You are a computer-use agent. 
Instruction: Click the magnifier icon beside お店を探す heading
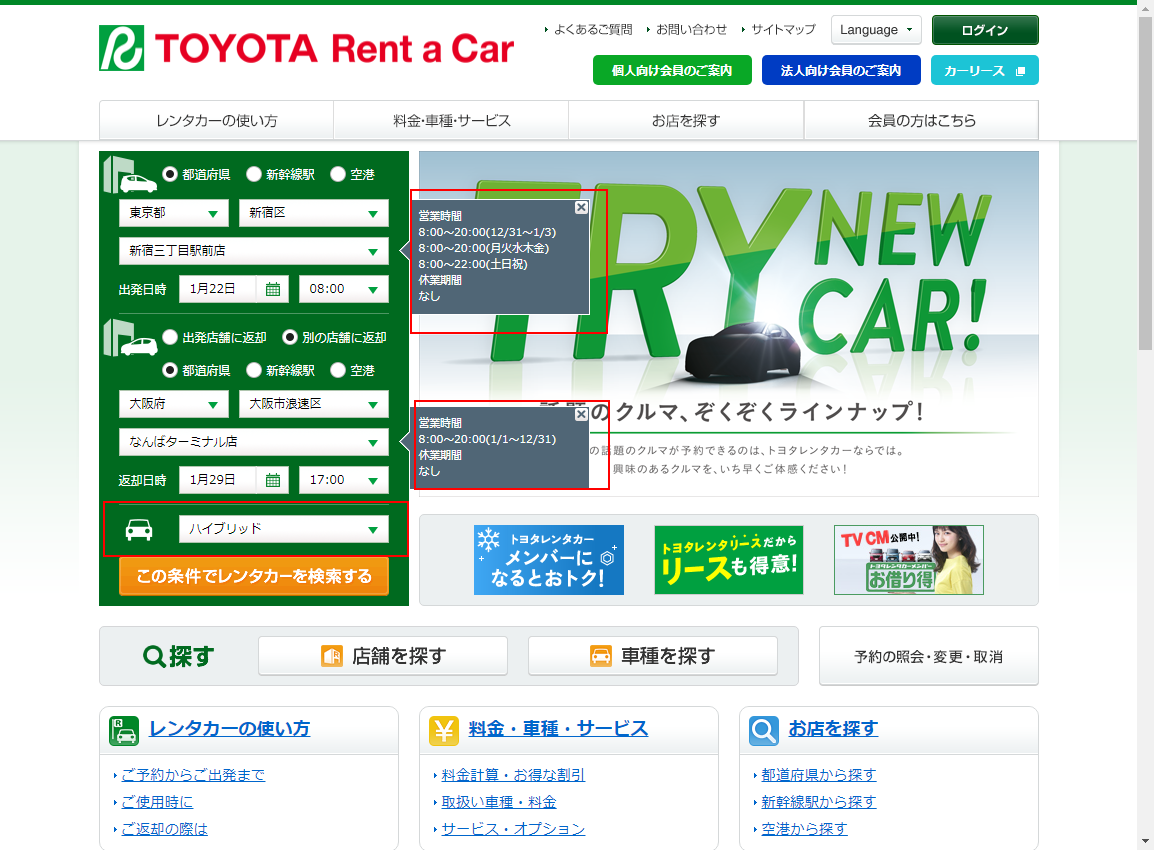tap(764, 731)
